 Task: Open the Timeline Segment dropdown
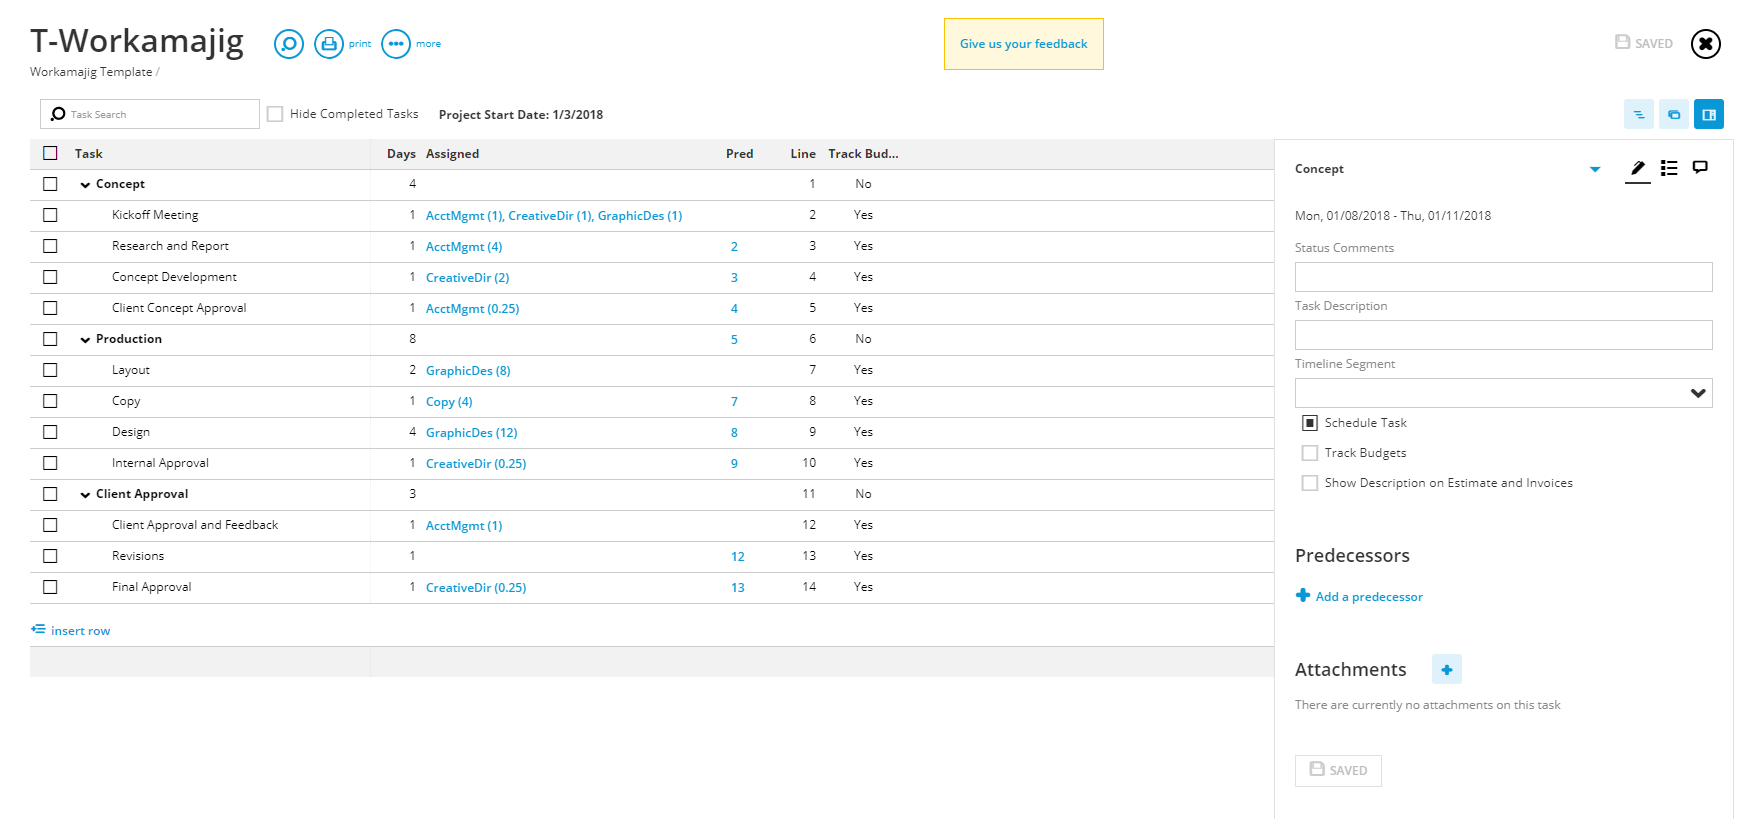coord(1503,393)
